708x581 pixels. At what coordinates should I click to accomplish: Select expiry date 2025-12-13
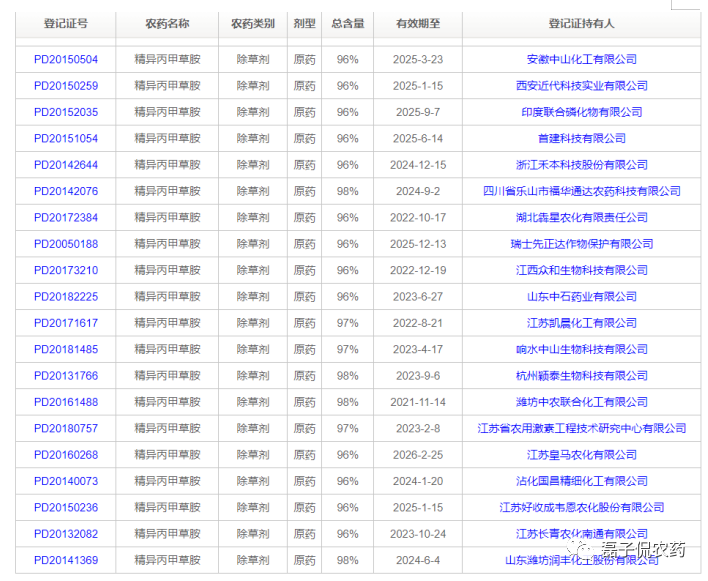pos(418,244)
